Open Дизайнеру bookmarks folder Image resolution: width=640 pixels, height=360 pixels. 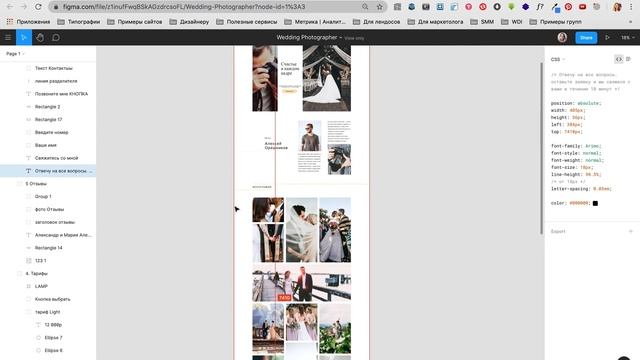(189, 22)
